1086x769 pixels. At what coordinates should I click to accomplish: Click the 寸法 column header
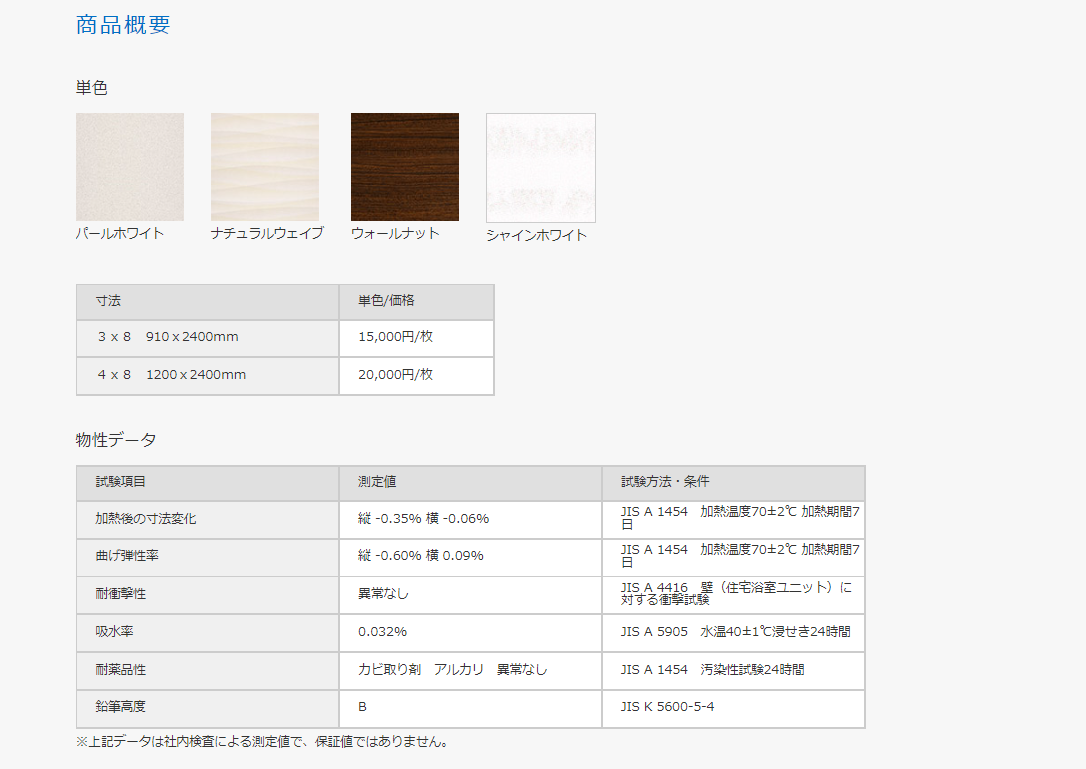click(108, 301)
